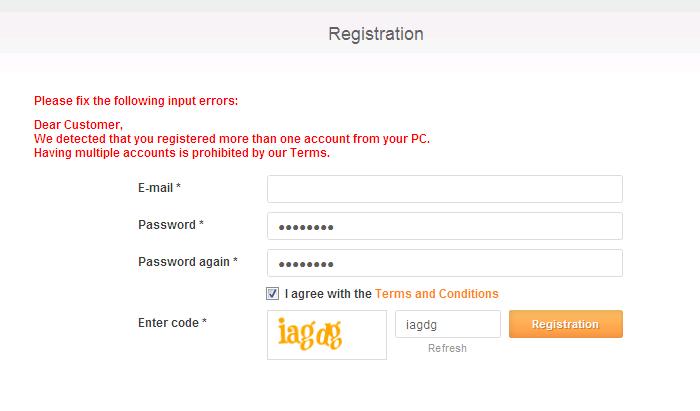Uncheck the agree with Terms checkbox
The width and height of the screenshot is (700, 411).
273,294
